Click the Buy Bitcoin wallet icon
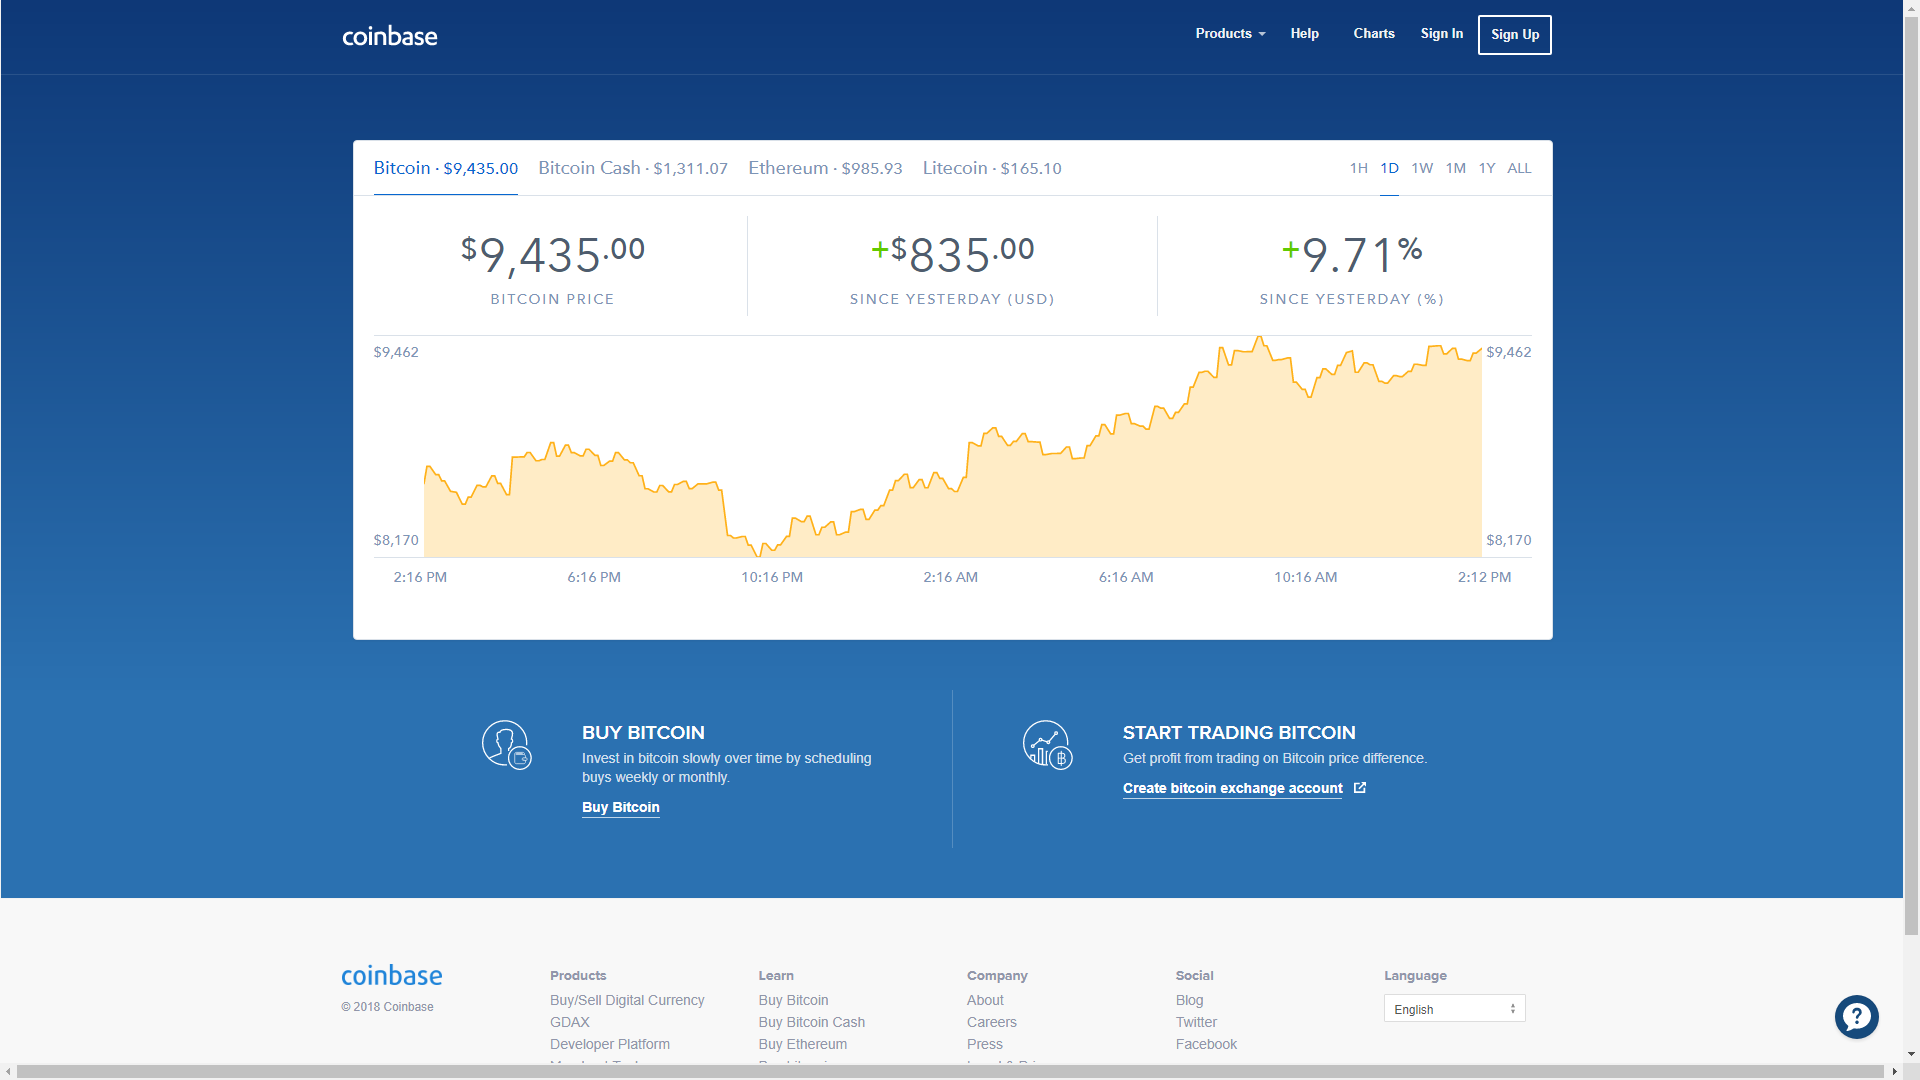 click(506, 745)
